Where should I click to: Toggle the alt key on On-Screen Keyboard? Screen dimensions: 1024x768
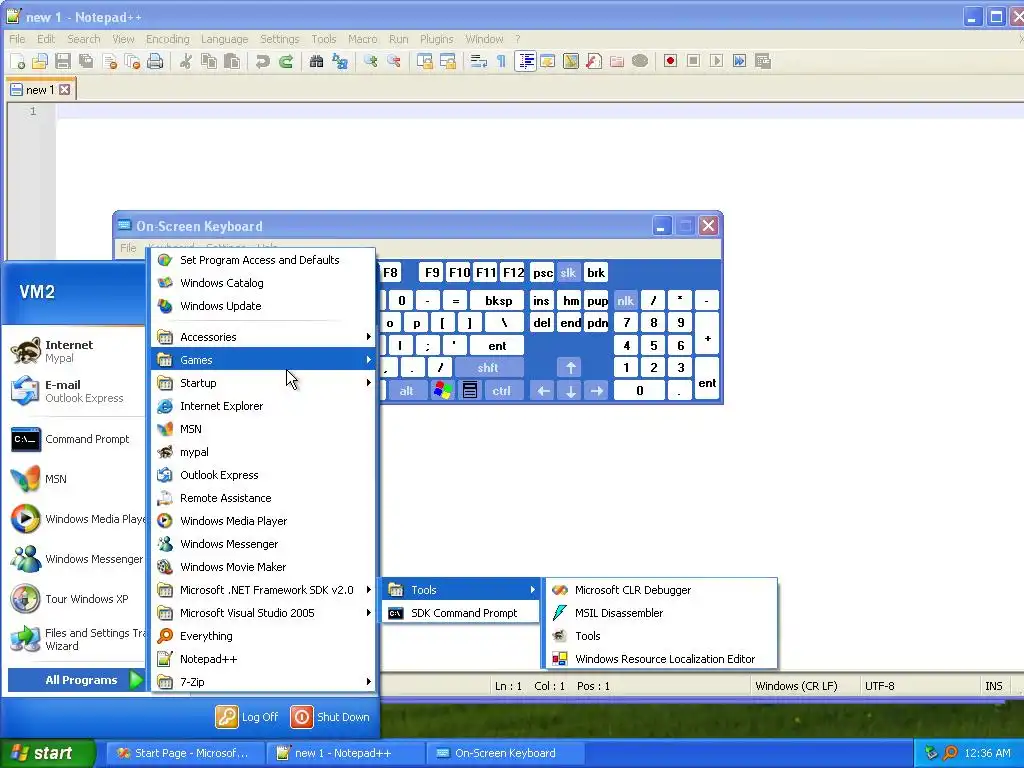[x=406, y=391]
